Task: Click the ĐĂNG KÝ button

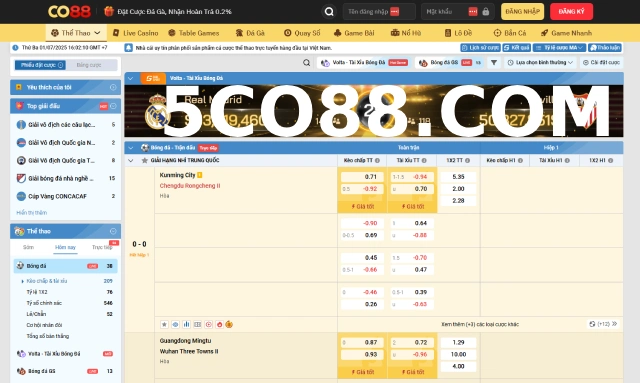Action: pos(571,11)
